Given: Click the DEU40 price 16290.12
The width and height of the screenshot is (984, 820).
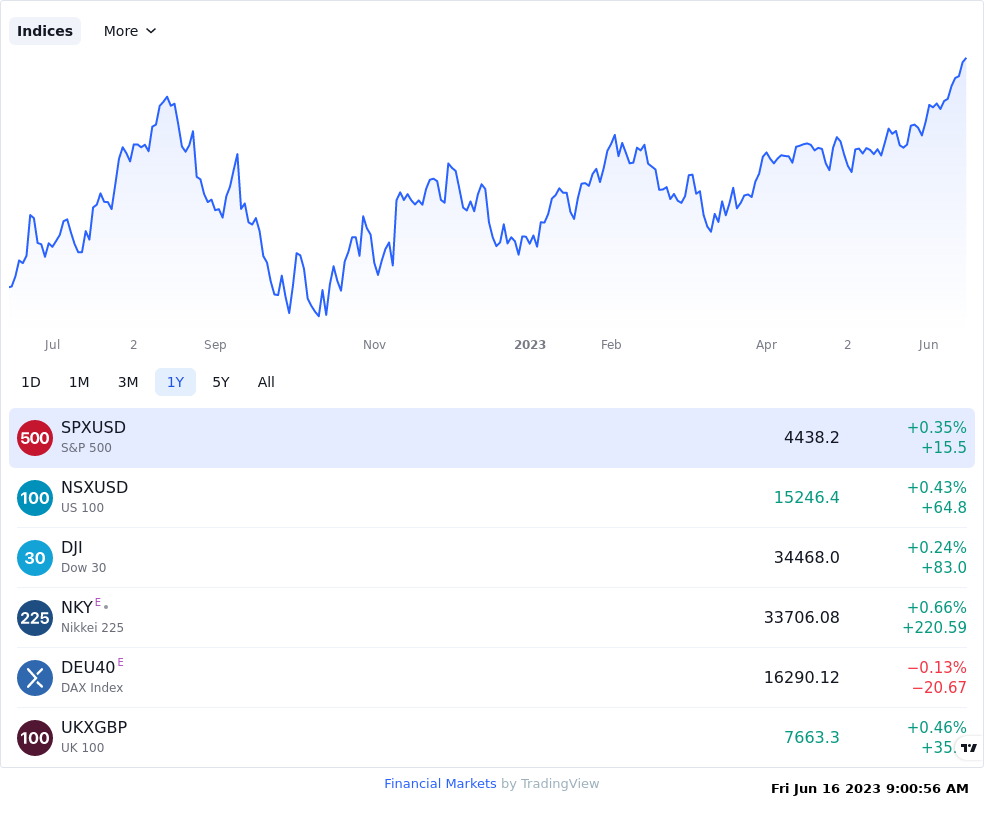Looking at the screenshot, I should (x=801, y=678).
